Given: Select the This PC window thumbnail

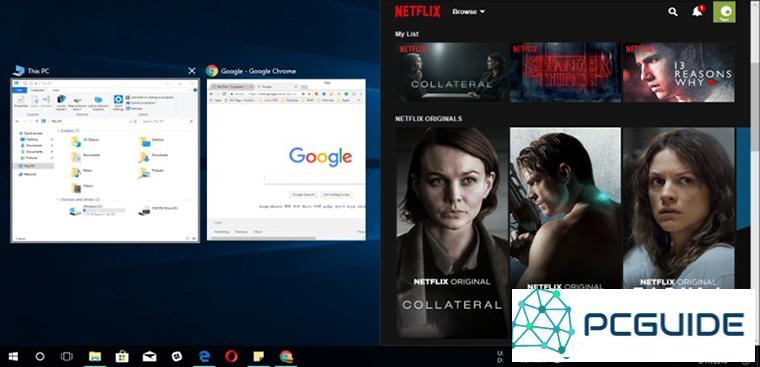Looking at the screenshot, I should 105,160.
